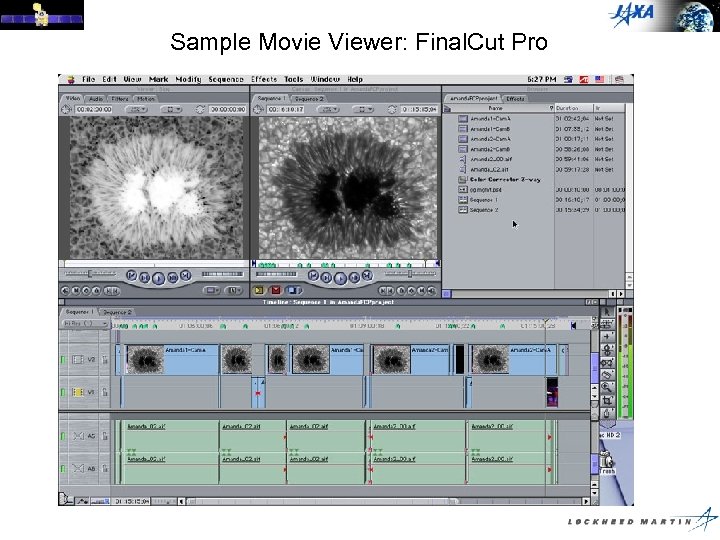Open the Mark menu
The height and width of the screenshot is (540, 720).
(158, 79)
